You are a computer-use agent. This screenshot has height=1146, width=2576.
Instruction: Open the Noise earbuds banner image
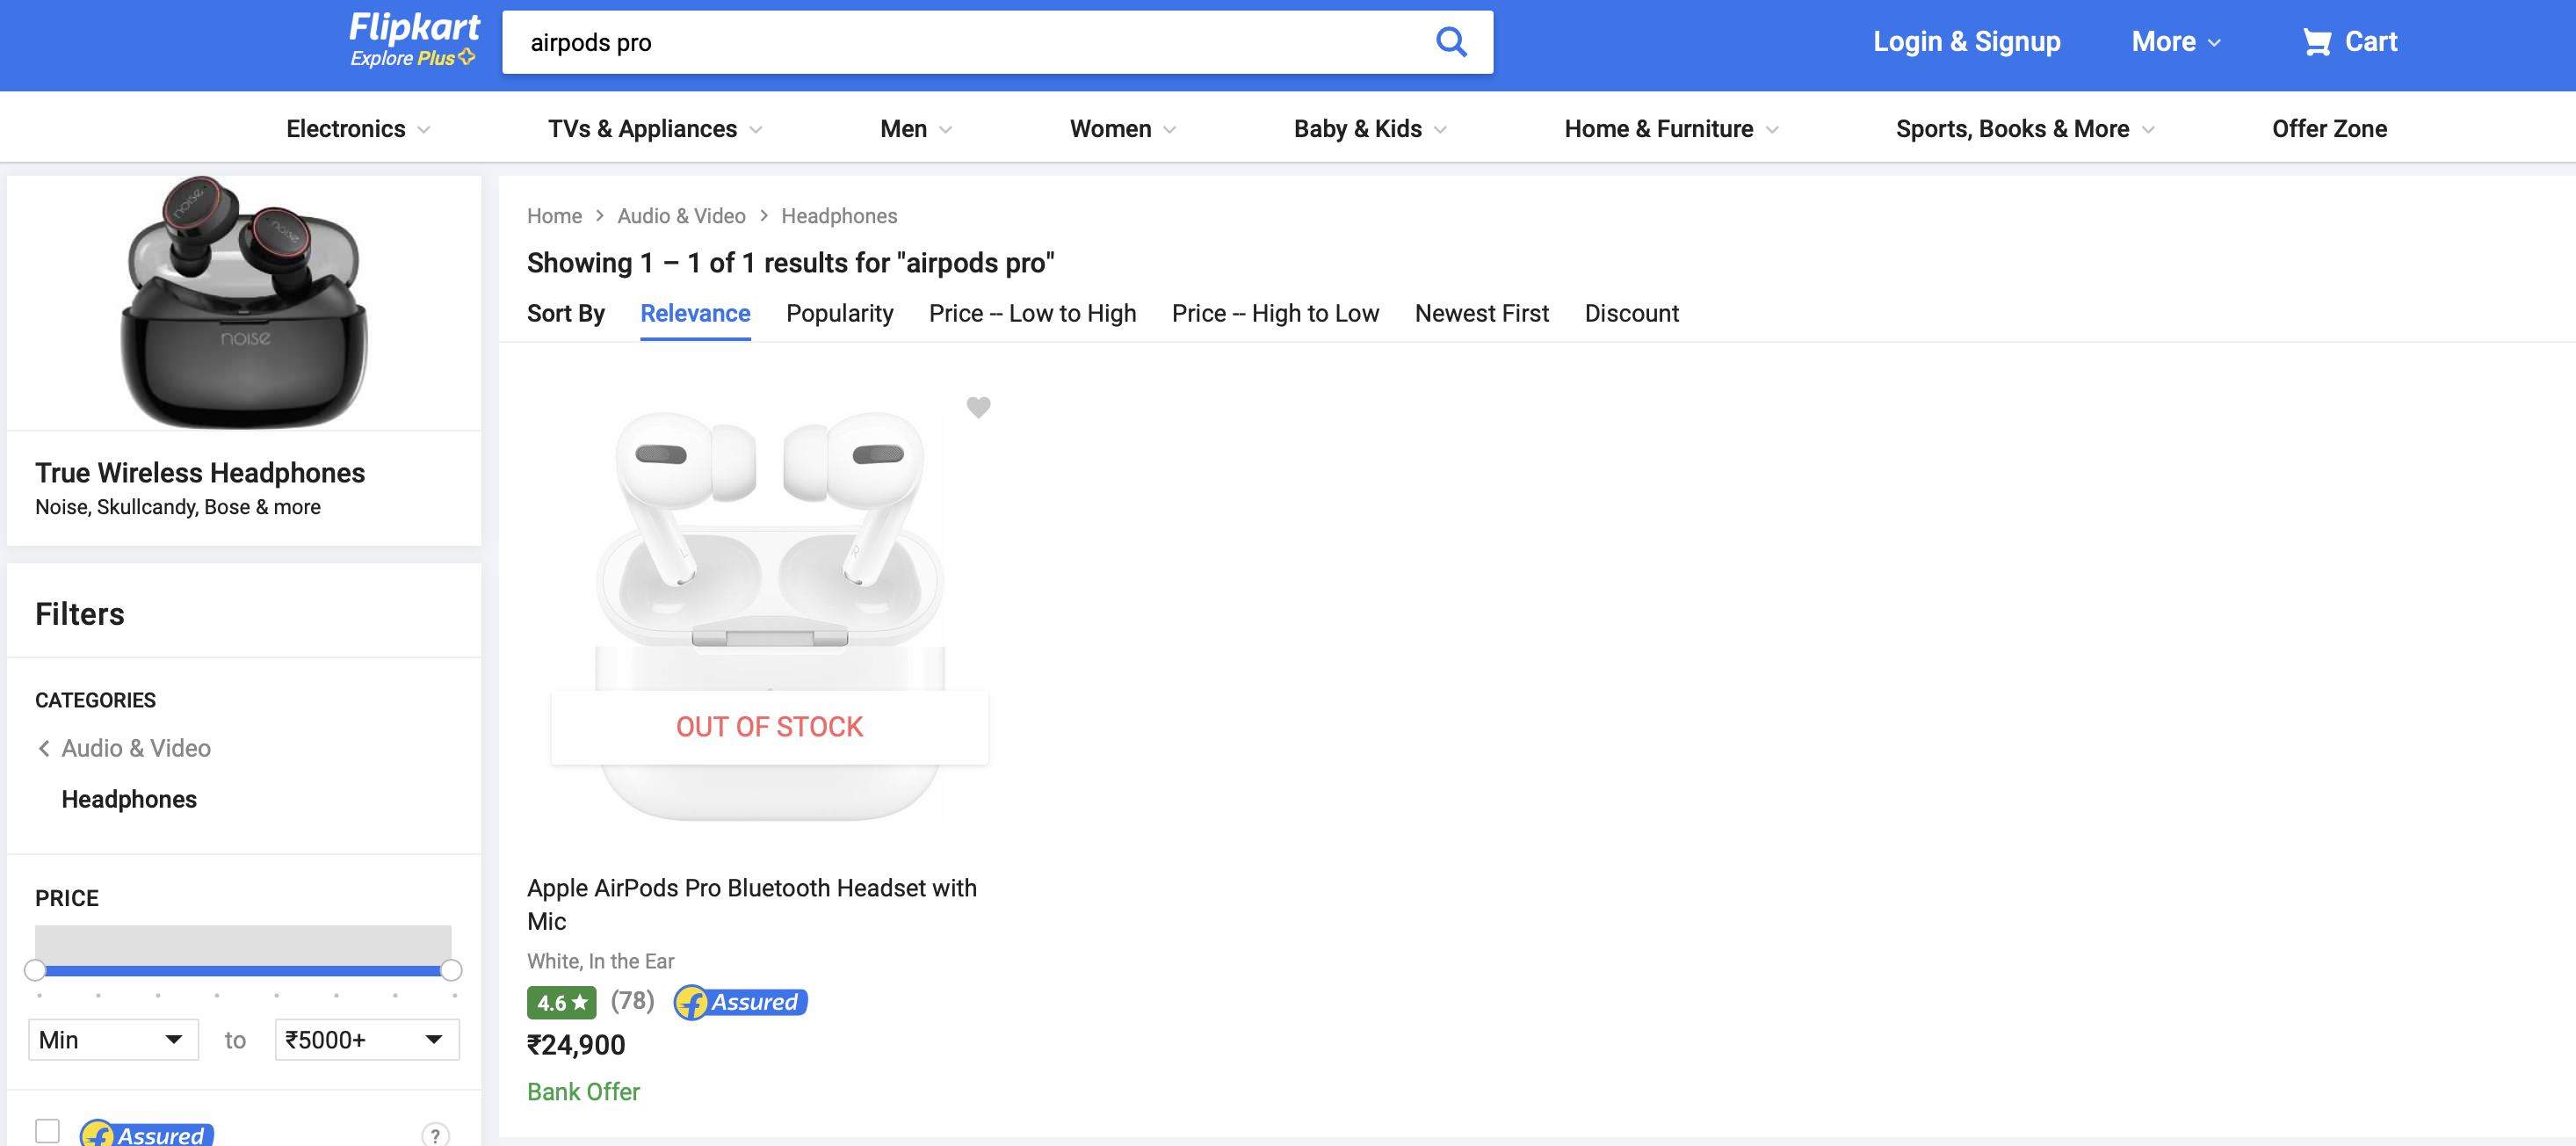tap(244, 303)
